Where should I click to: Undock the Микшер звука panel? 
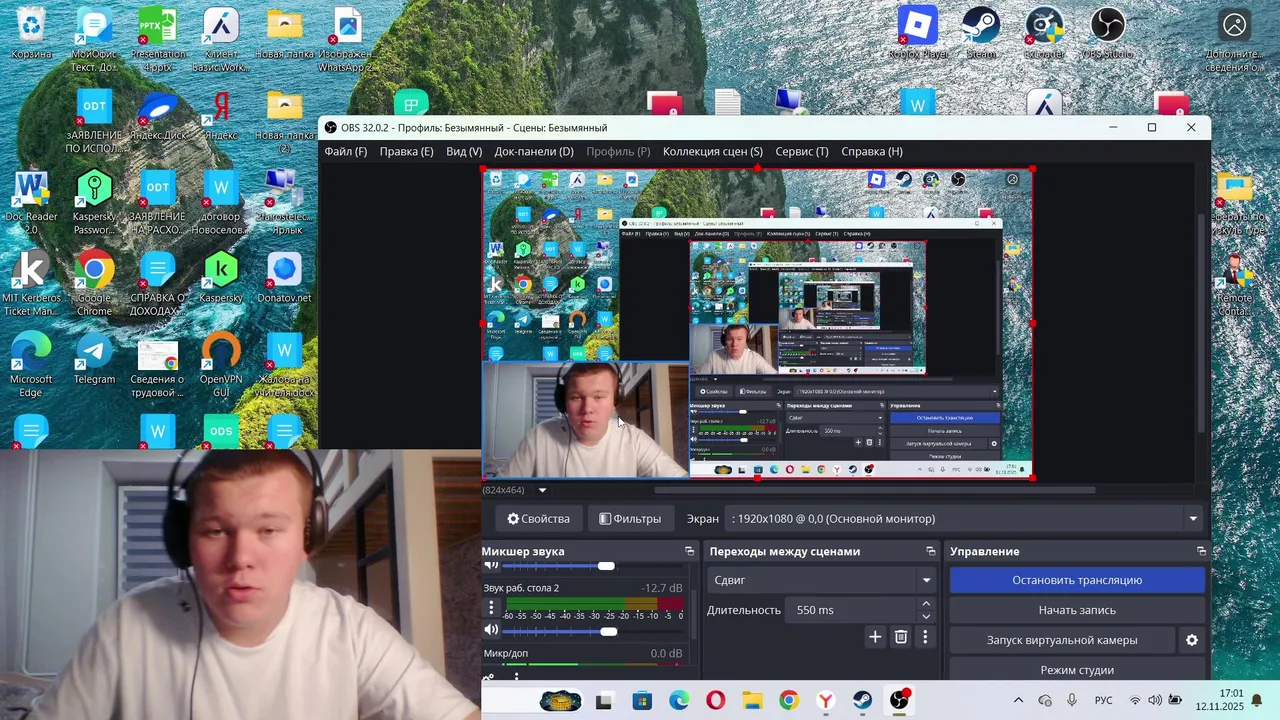(689, 551)
